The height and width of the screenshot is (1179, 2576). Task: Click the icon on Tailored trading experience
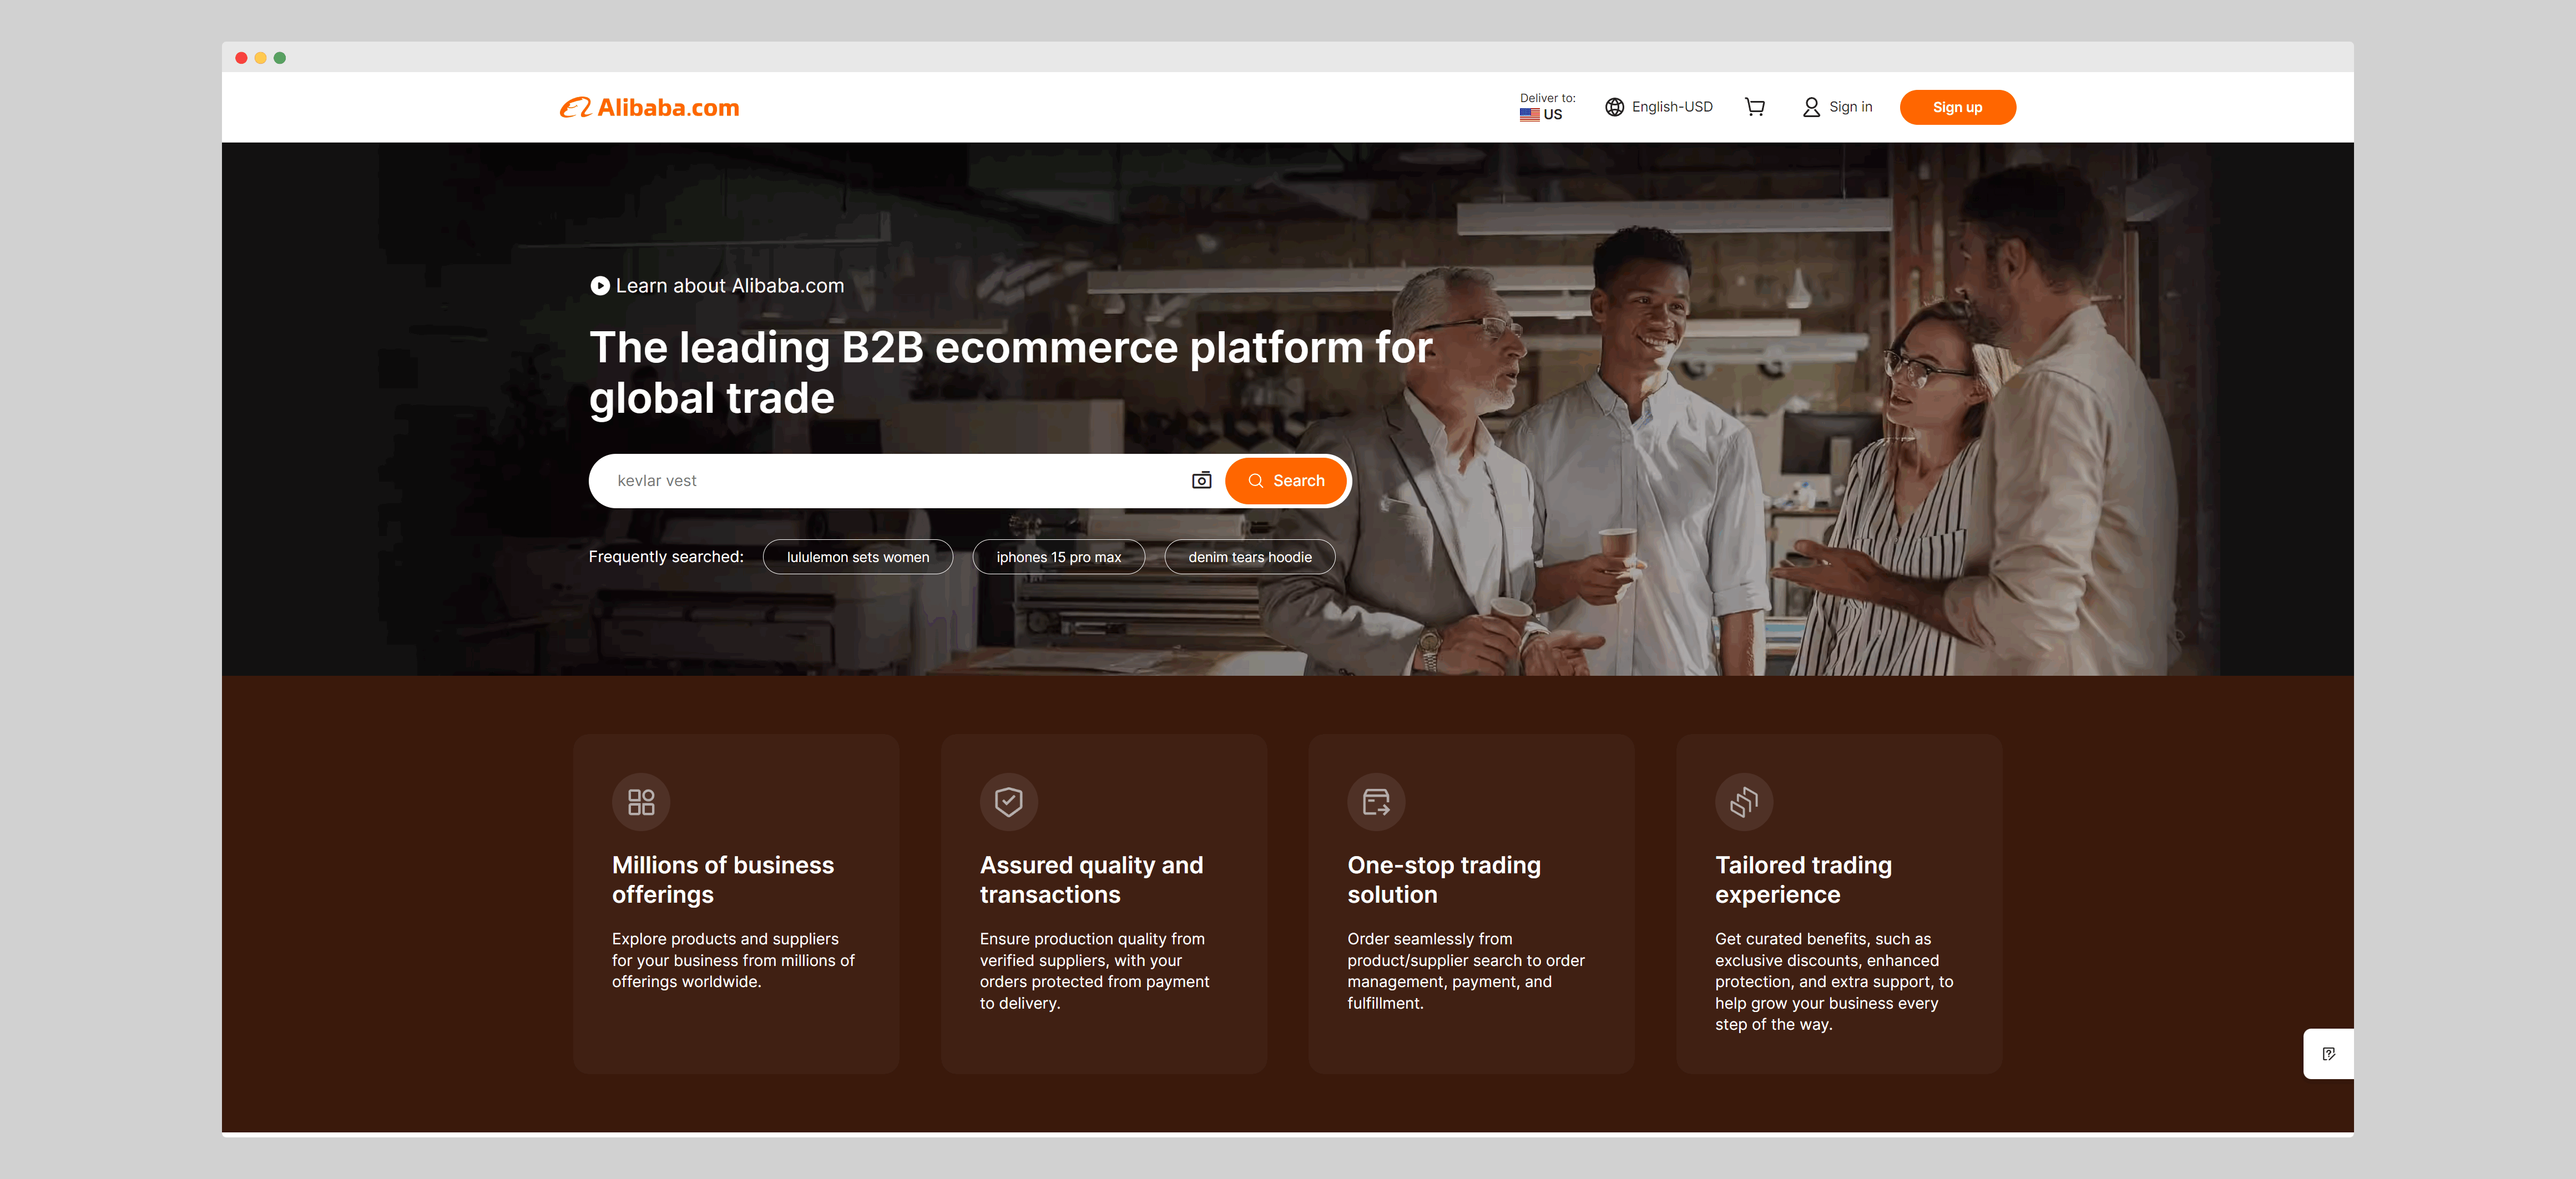pos(1743,801)
